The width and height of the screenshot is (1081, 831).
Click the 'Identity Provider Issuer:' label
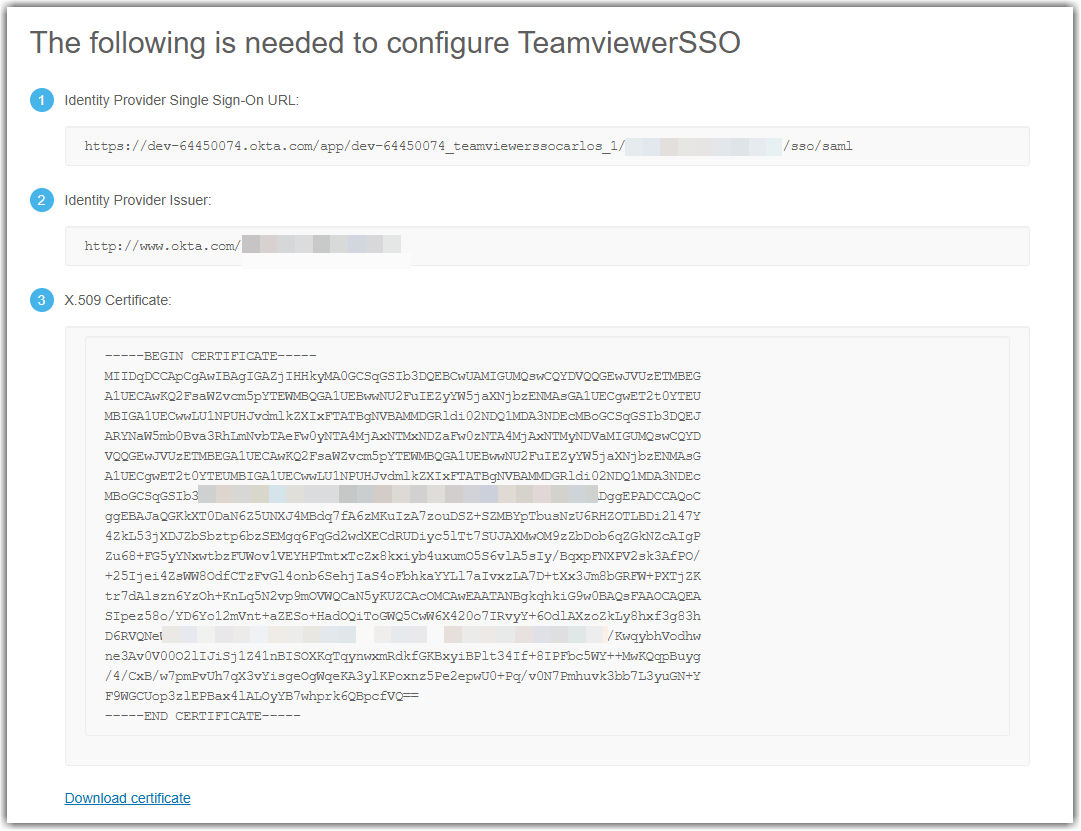pyautogui.click(x=138, y=200)
